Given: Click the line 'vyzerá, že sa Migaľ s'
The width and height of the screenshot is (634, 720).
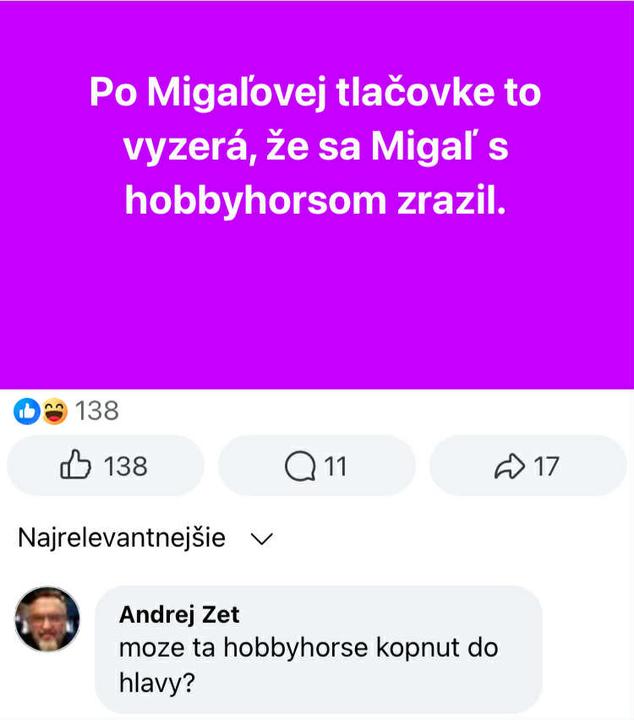Looking at the screenshot, I should tap(316, 146).
